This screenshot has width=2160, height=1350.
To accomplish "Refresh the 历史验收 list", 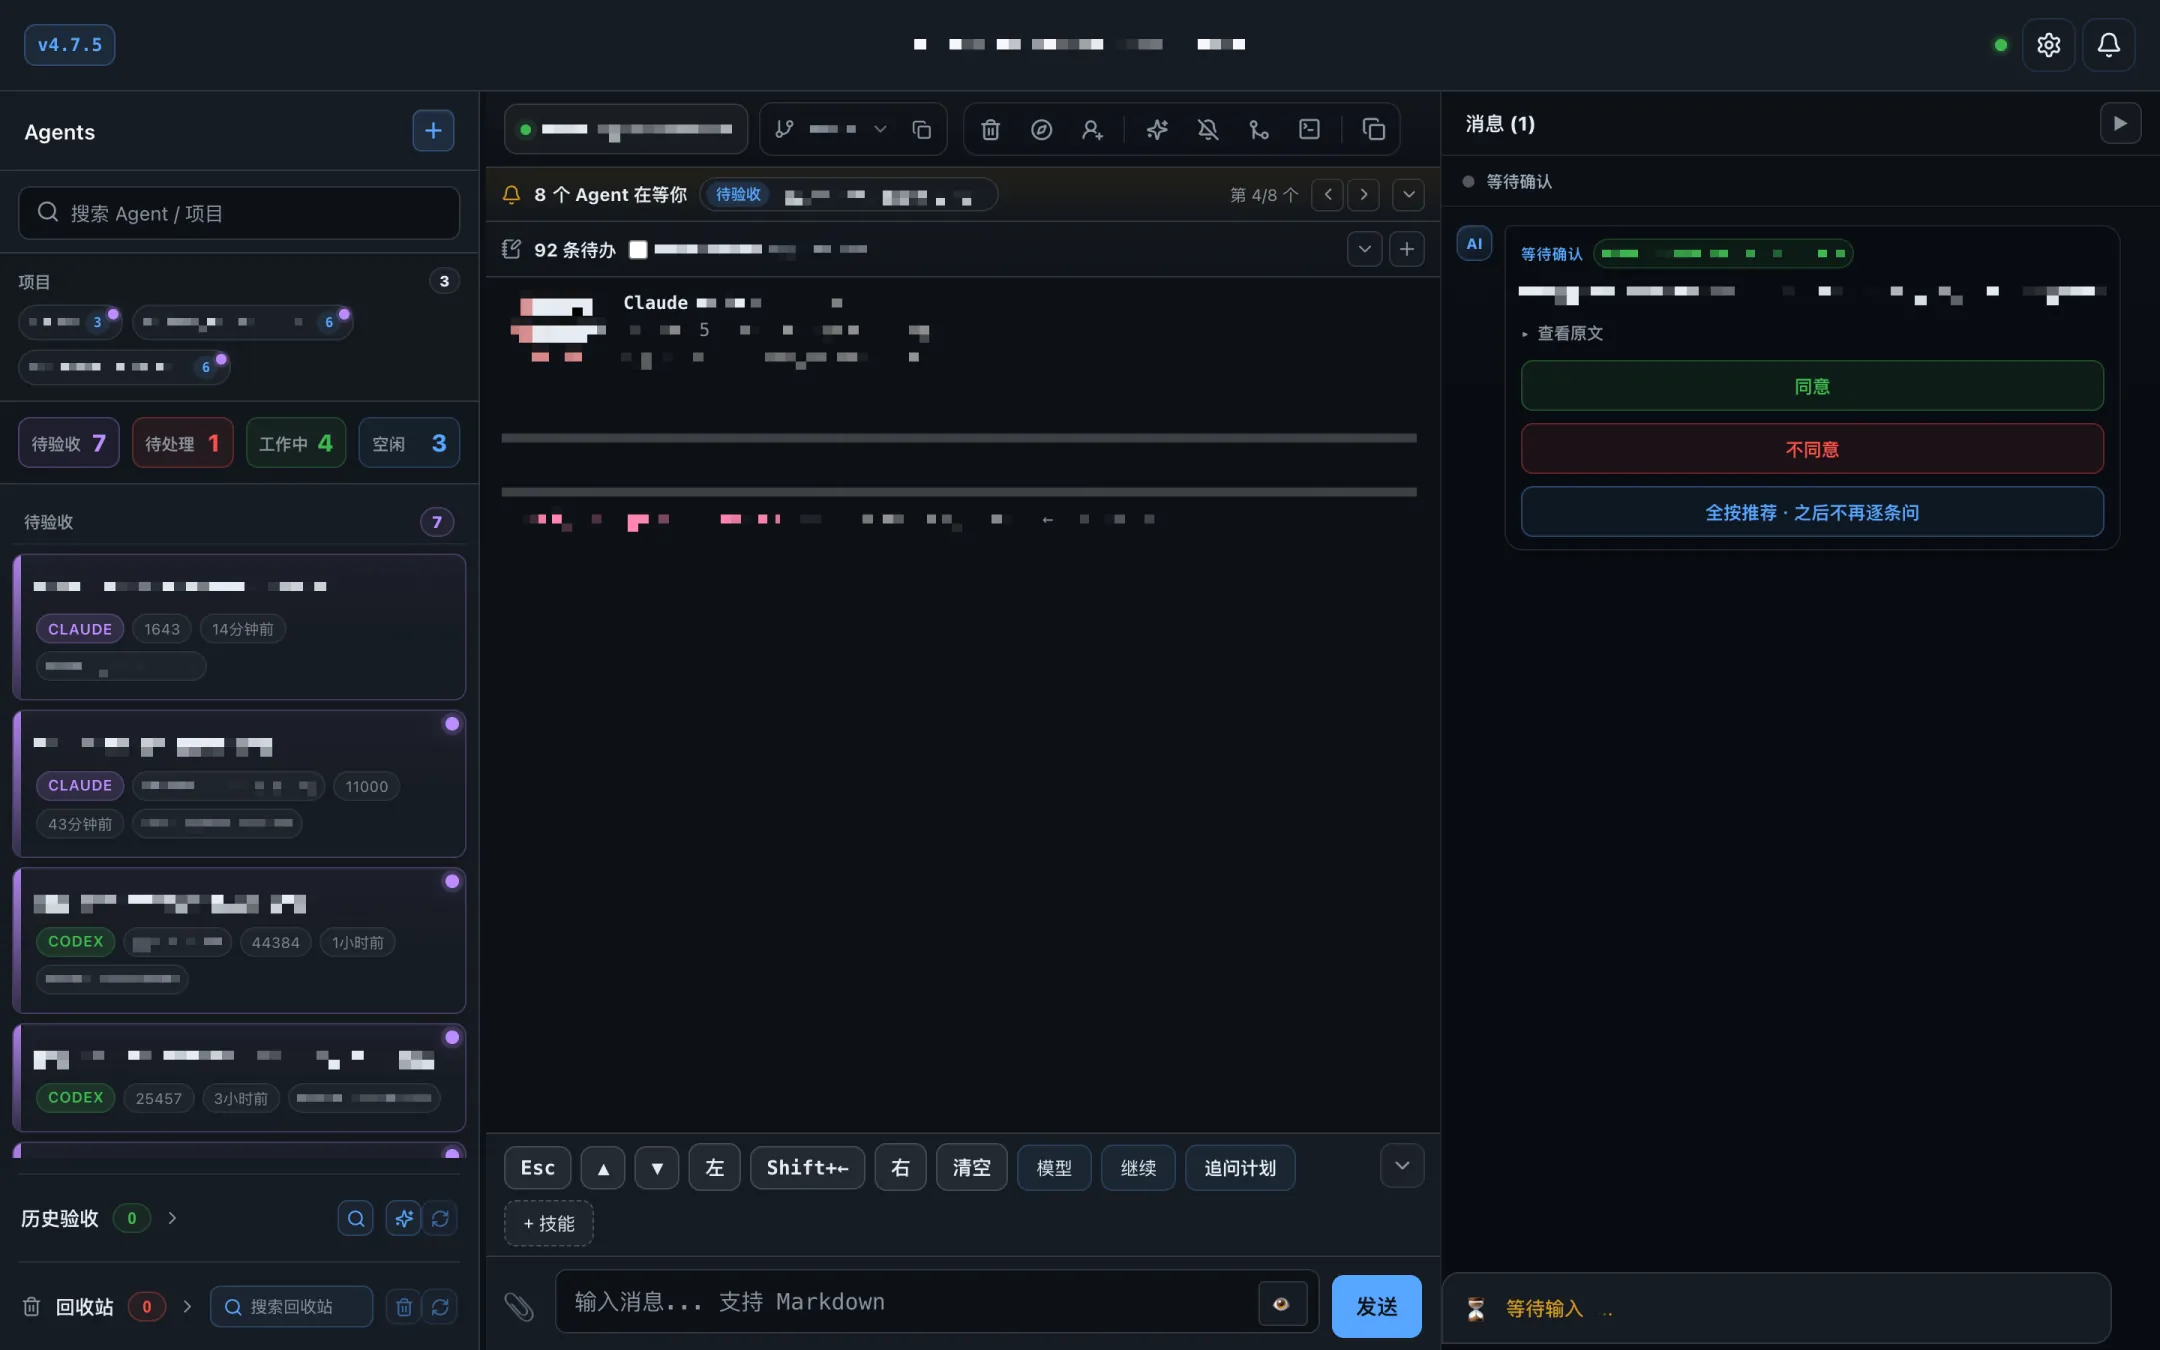I will pyautogui.click(x=440, y=1218).
